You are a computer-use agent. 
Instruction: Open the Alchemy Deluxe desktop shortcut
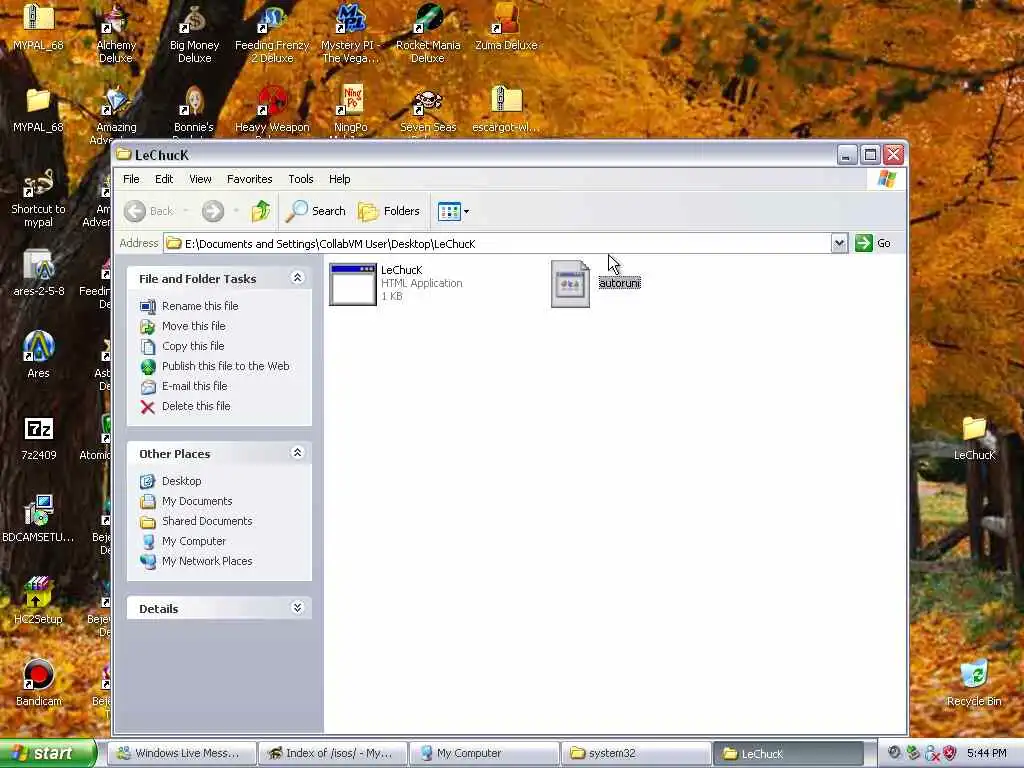click(116, 34)
